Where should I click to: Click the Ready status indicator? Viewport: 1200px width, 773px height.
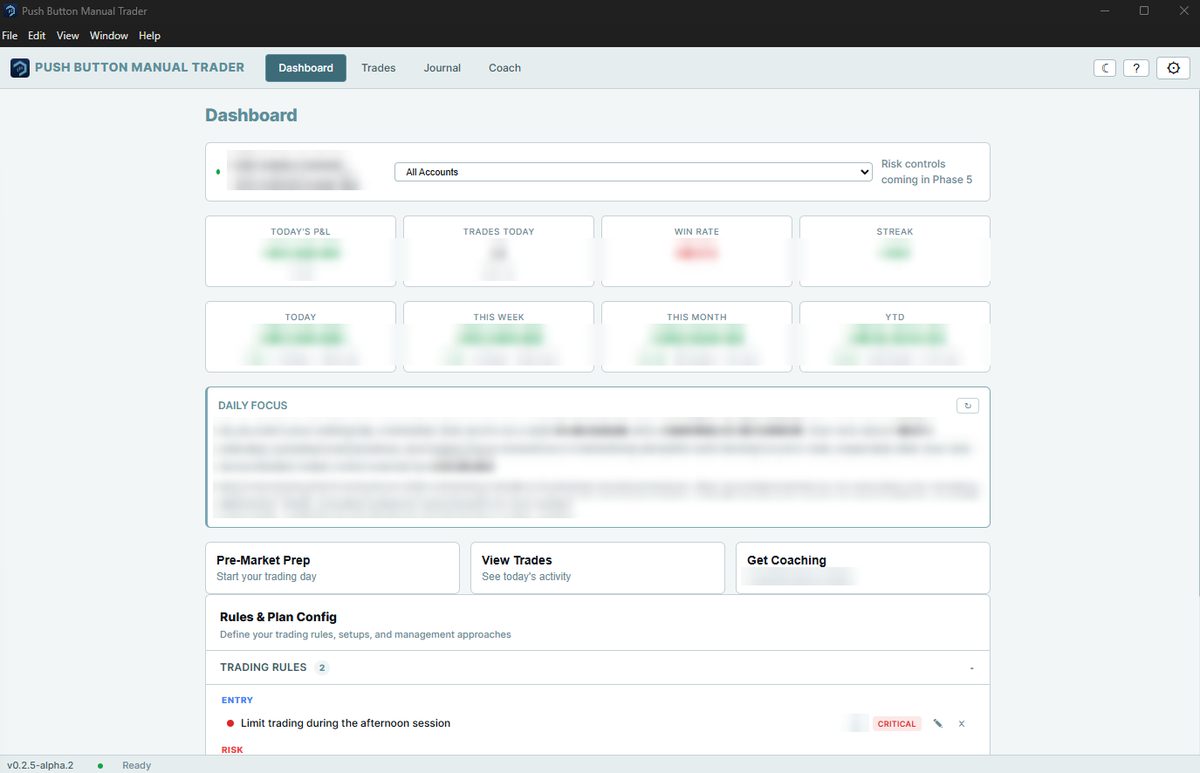(136, 765)
